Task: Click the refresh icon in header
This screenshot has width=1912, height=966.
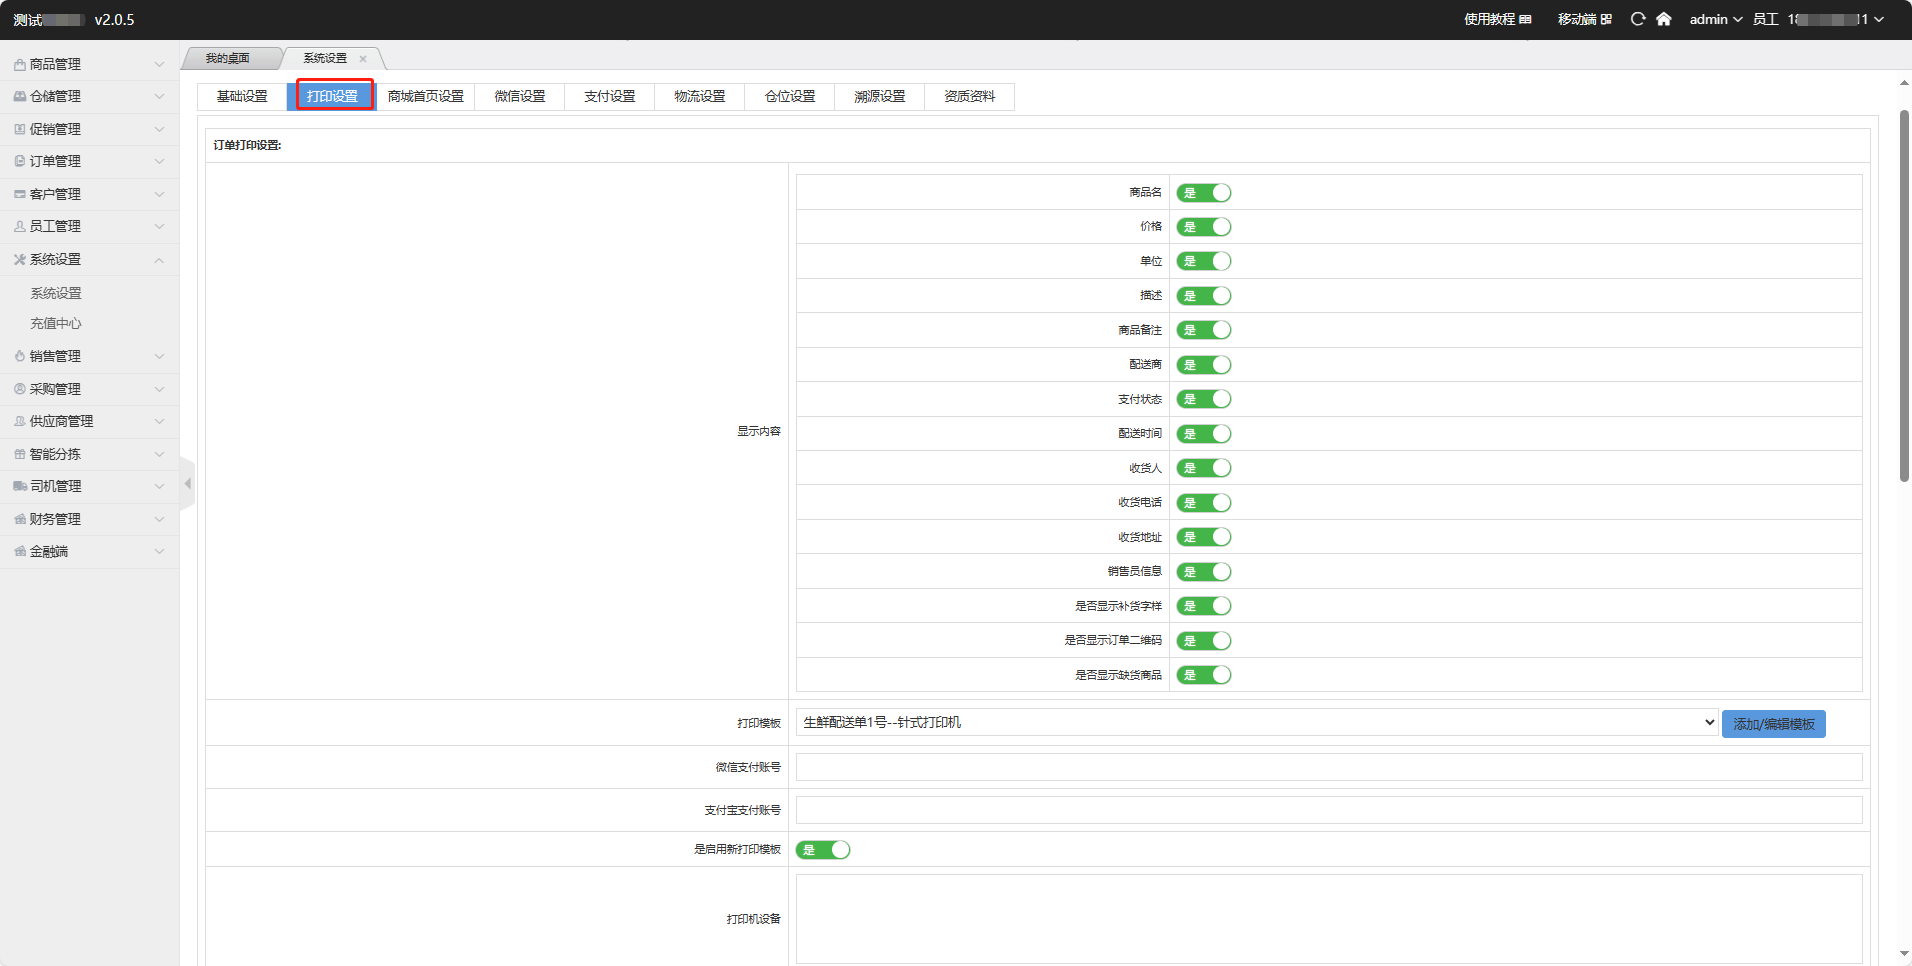Action: tap(1637, 19)
